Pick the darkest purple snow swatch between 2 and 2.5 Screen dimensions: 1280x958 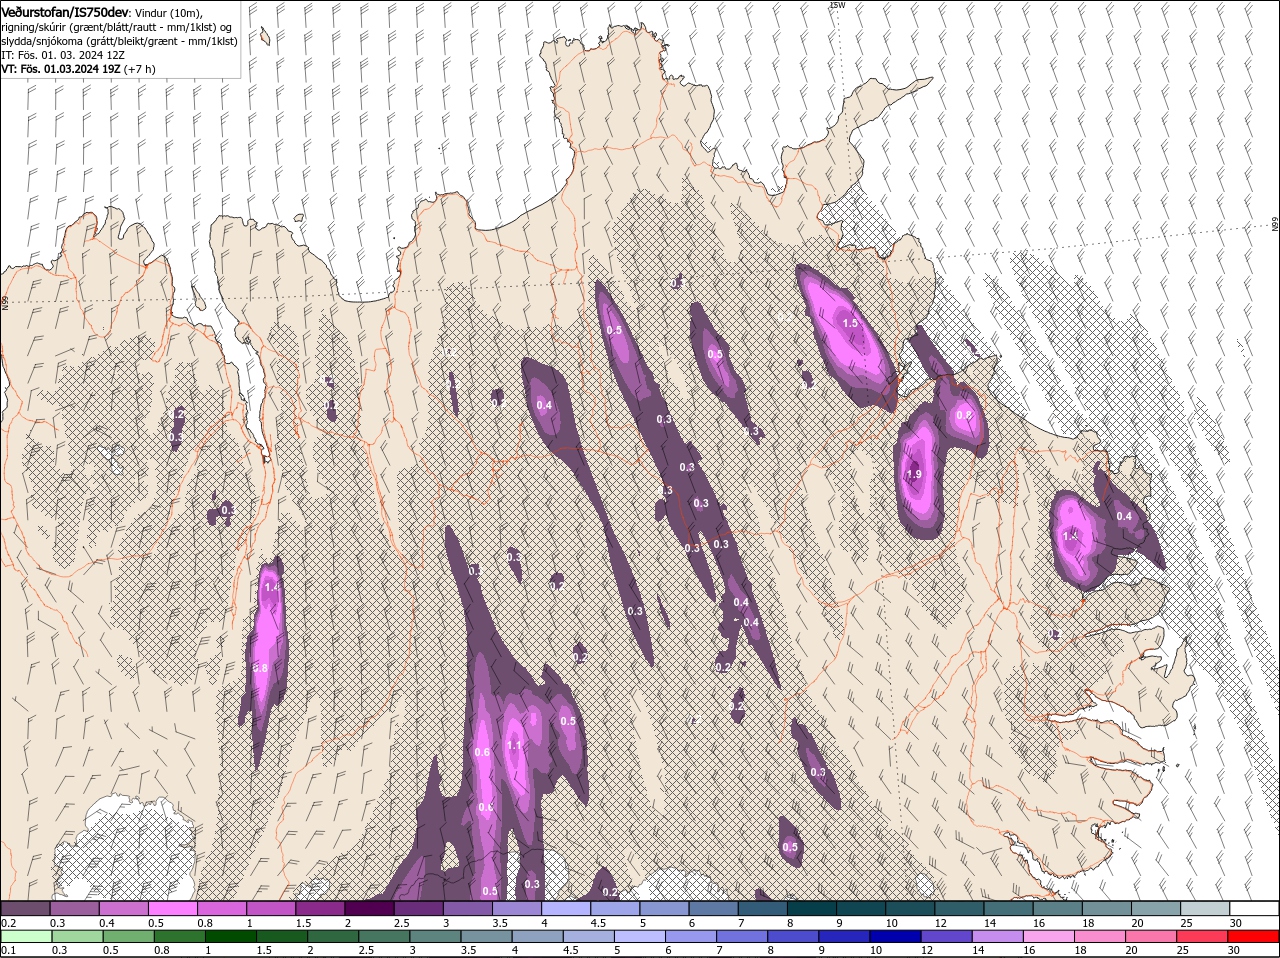point(369,909)
